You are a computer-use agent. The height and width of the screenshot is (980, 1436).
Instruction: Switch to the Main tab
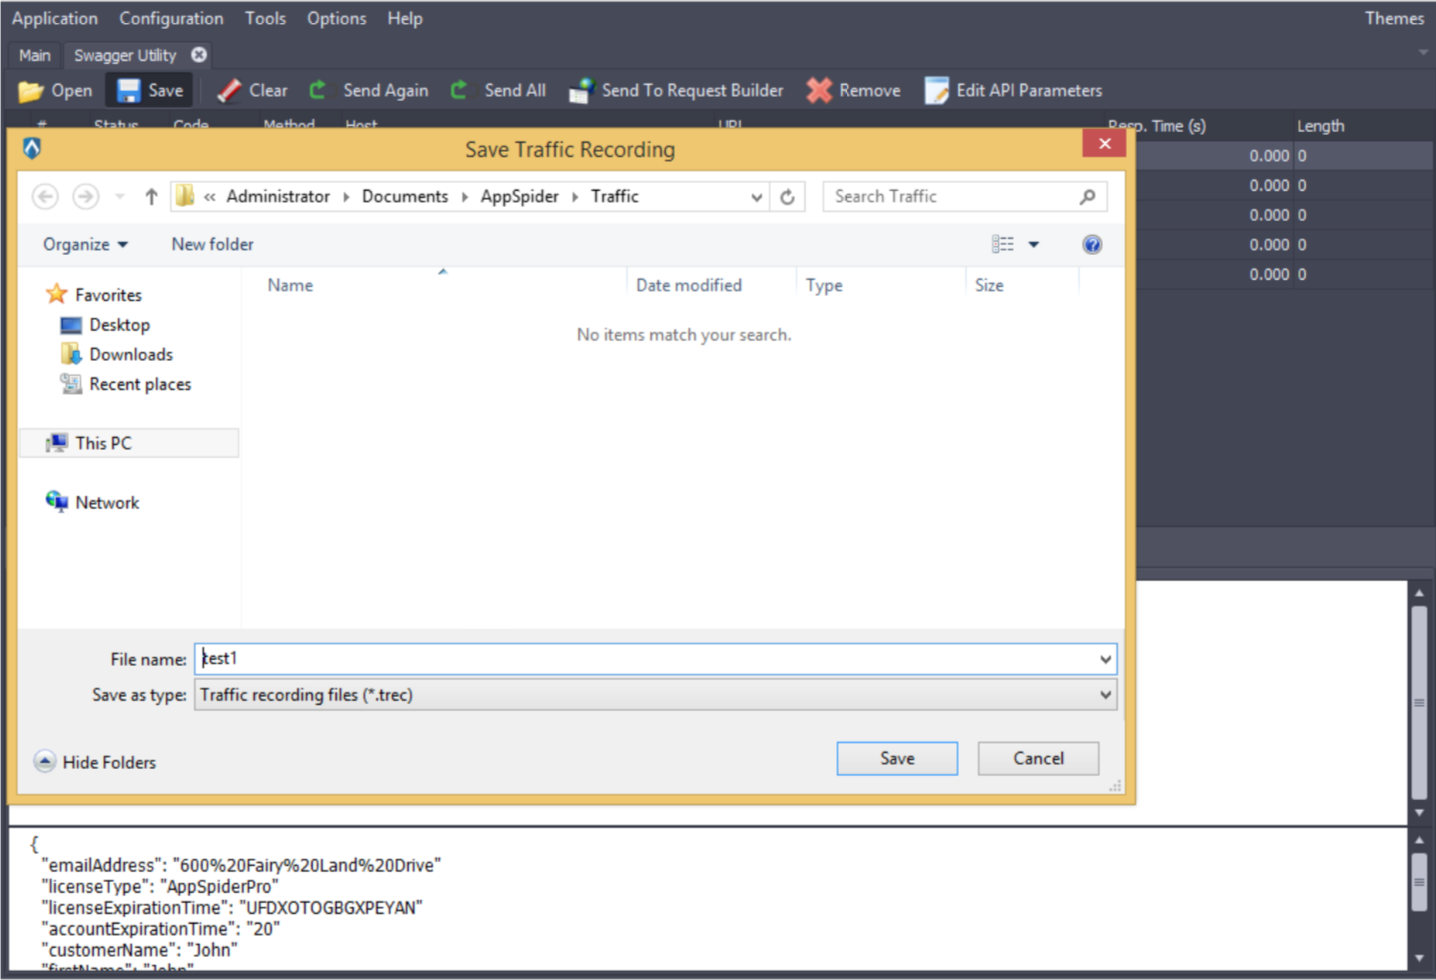34,55
